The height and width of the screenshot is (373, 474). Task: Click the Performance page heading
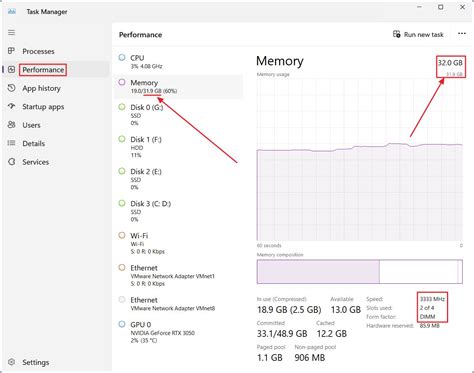pos(140,35)
